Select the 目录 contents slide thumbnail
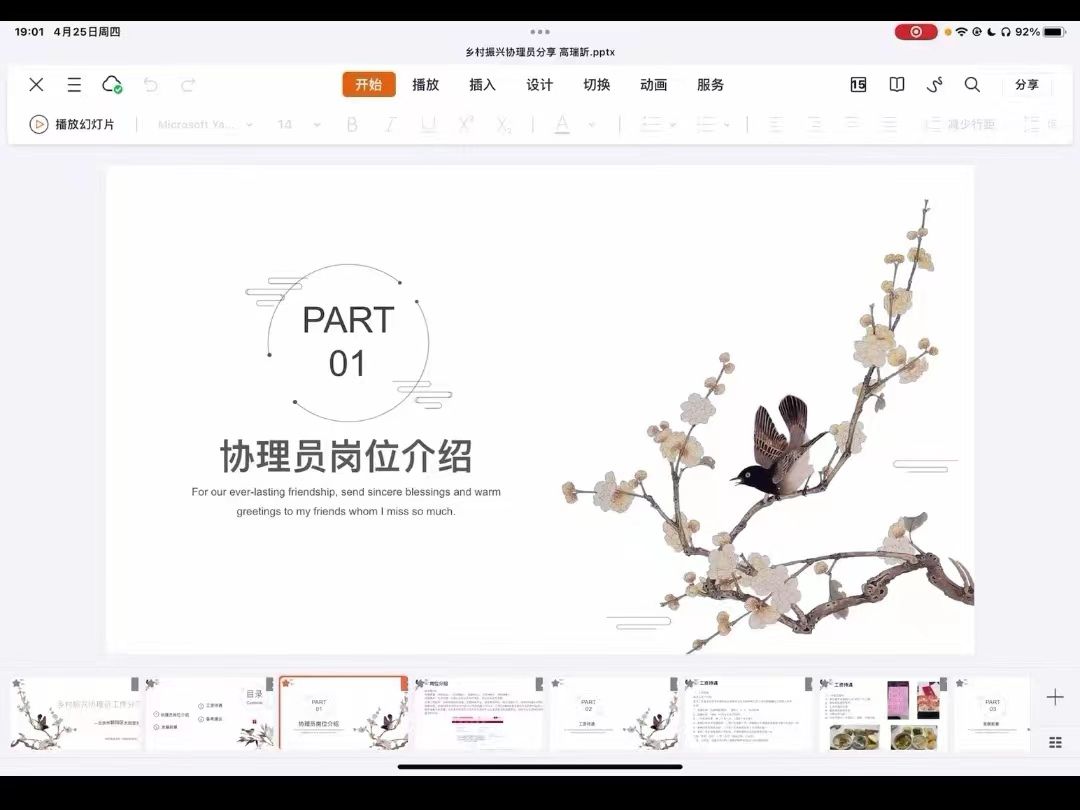1080x810 pixels. click(209, 713)
